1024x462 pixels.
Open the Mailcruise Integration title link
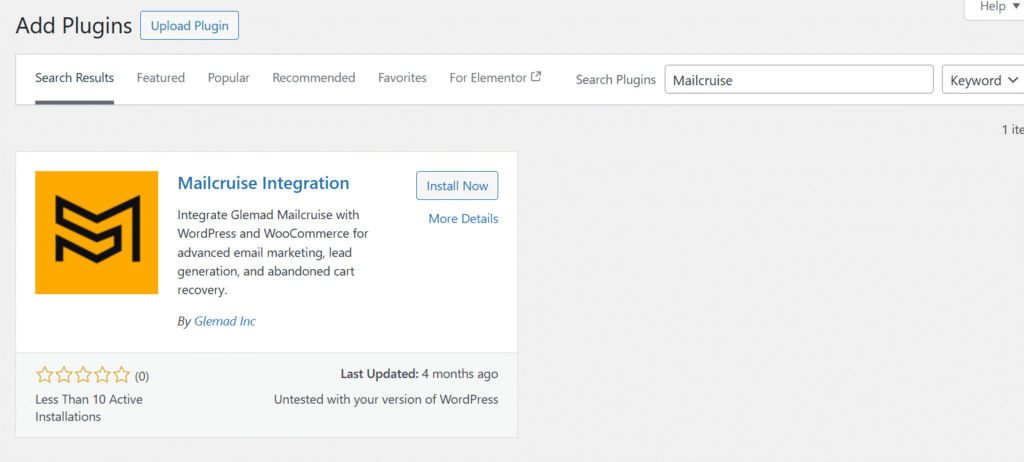[x=263, y=183]
